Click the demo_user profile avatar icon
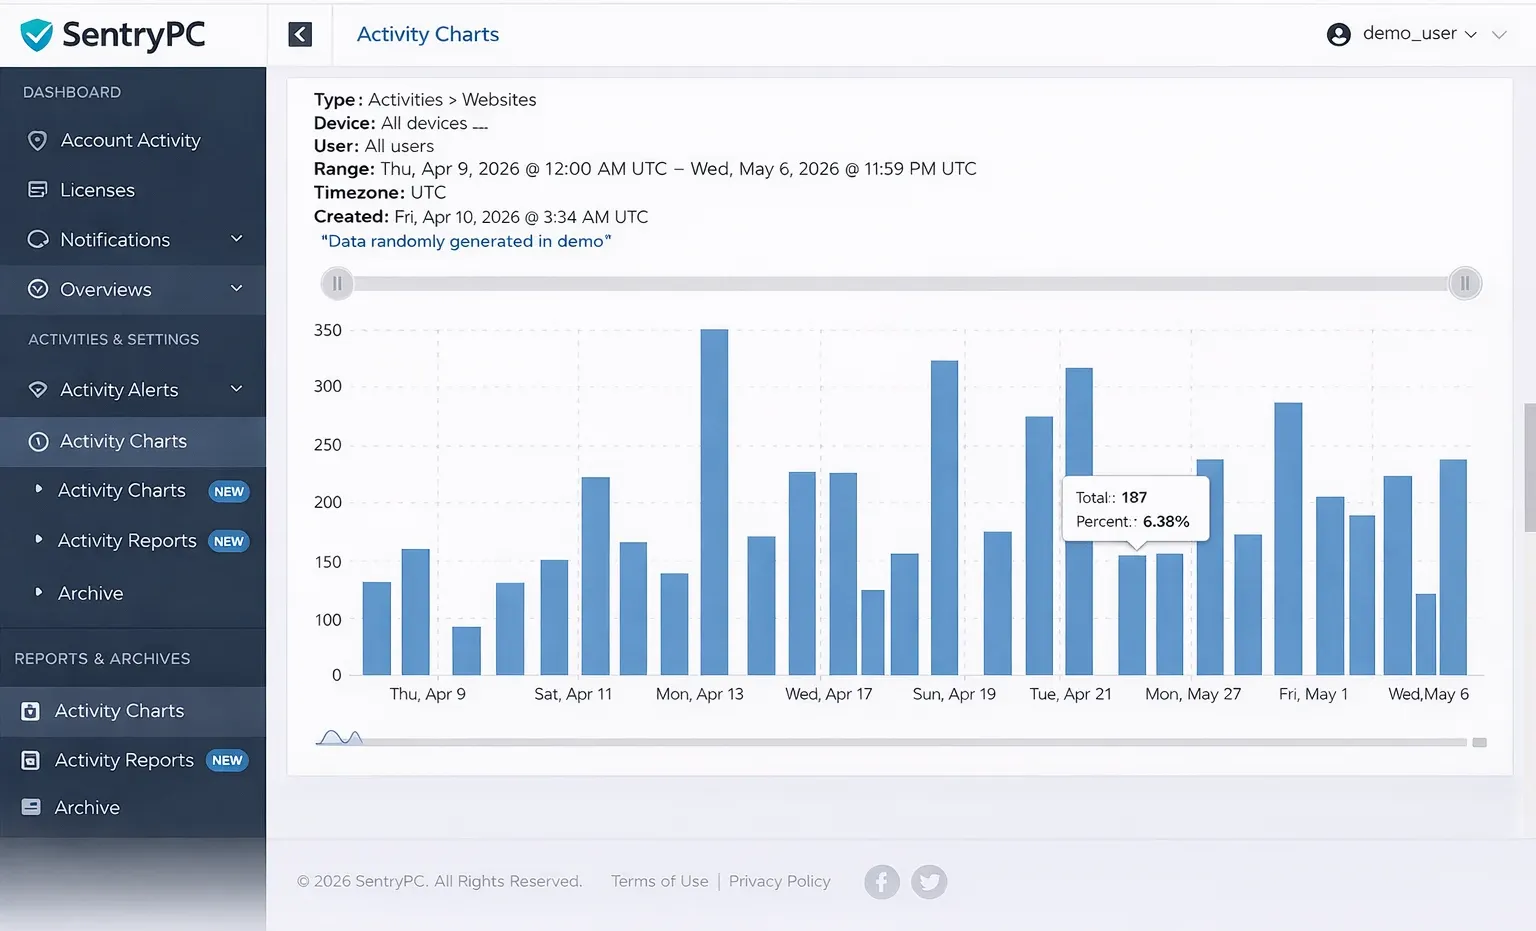The height and width of the screenshot is (931, 1536). [x=1339, y=33]
